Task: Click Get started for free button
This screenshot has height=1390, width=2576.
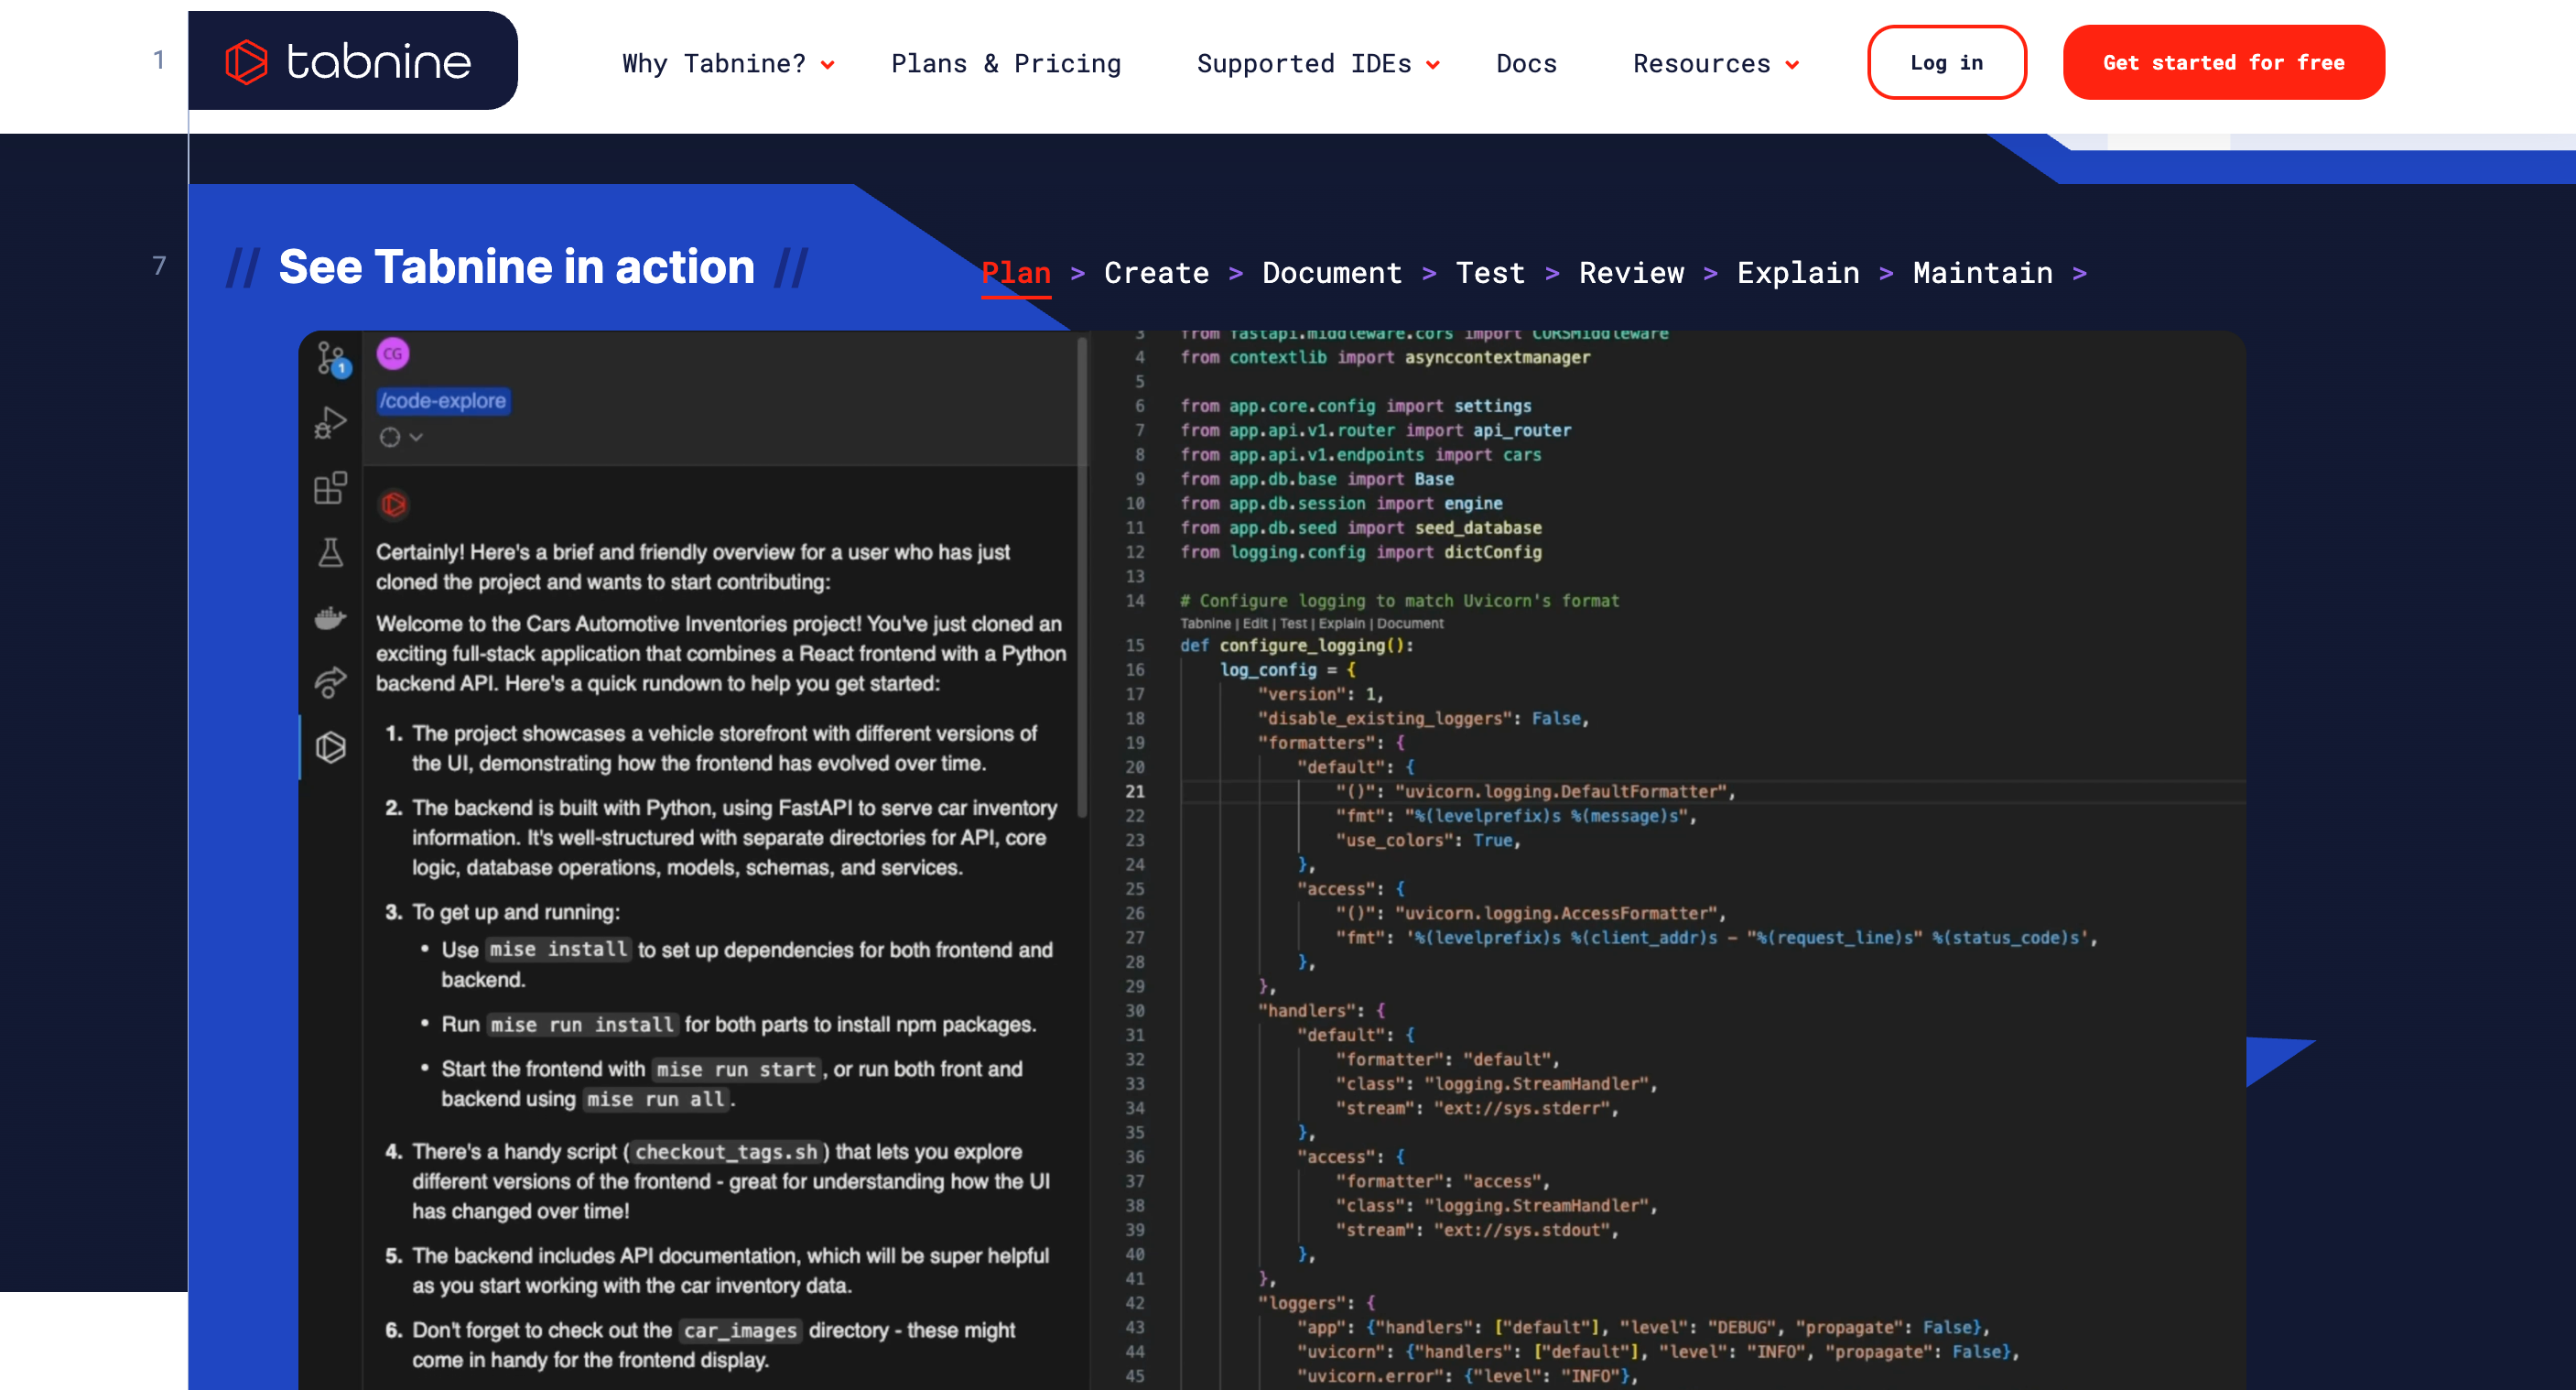Action: pos(2223,62)
